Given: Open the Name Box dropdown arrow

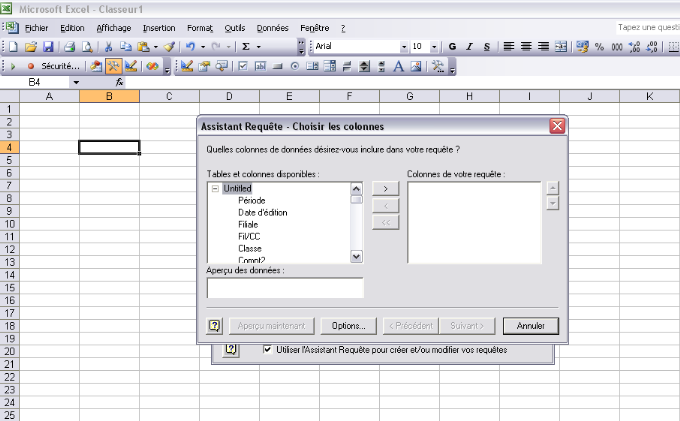Looking at the screenshot, I should click(76, 82).
